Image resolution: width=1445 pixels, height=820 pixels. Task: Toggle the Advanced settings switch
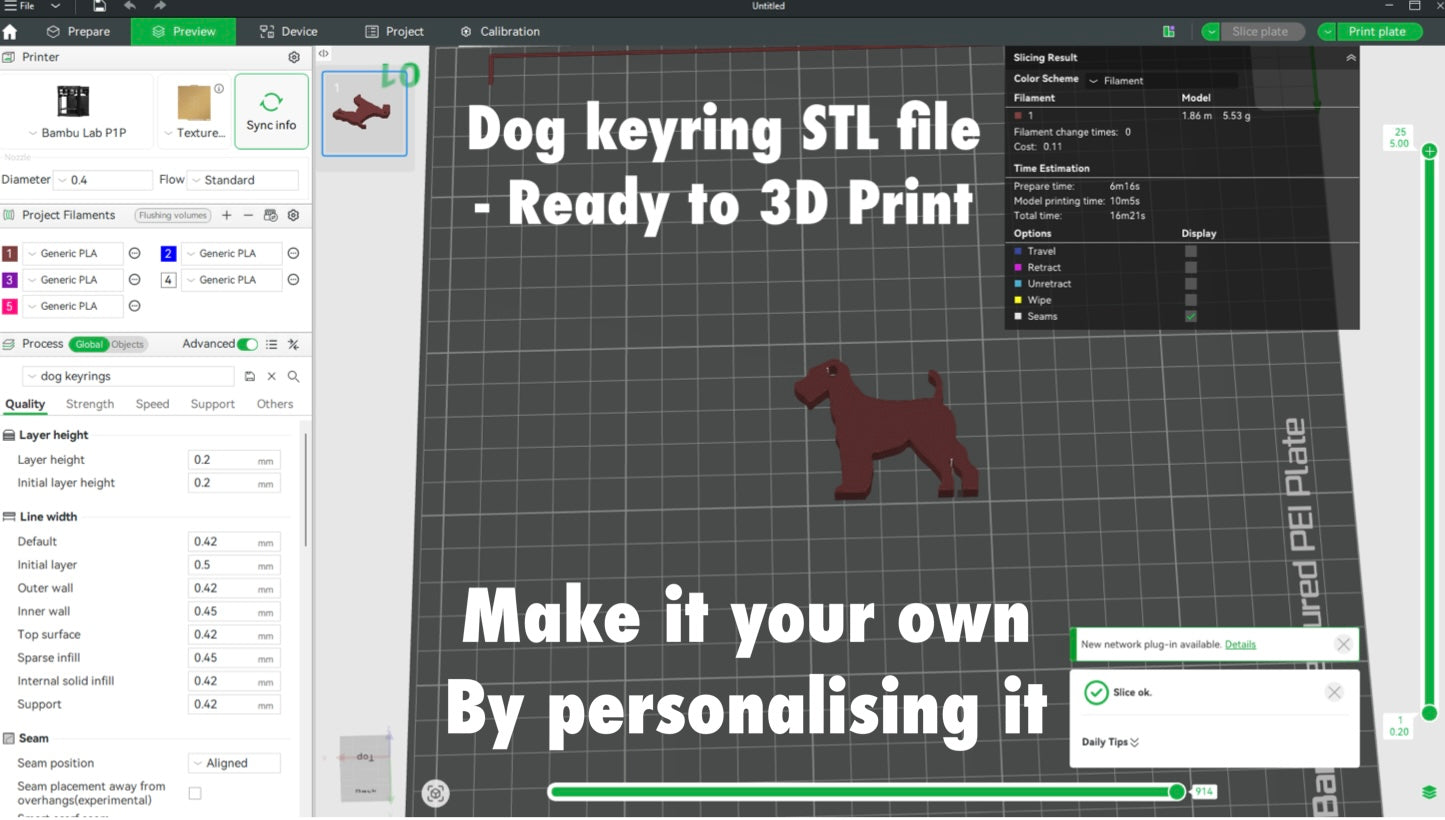[x=247, y=344]
